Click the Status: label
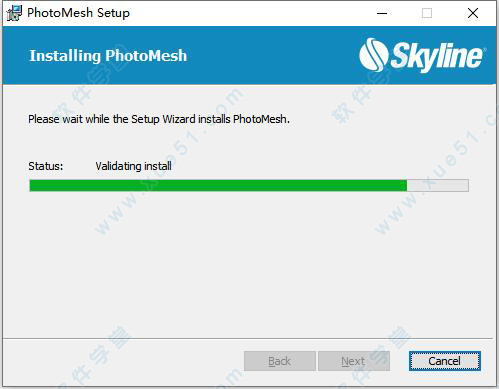Screen dimensions: 499x389 point(46,166)
